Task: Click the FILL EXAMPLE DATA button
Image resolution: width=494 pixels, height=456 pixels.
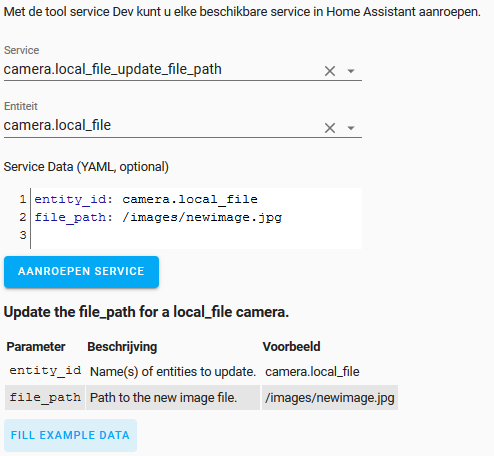Action: [70, 435]
